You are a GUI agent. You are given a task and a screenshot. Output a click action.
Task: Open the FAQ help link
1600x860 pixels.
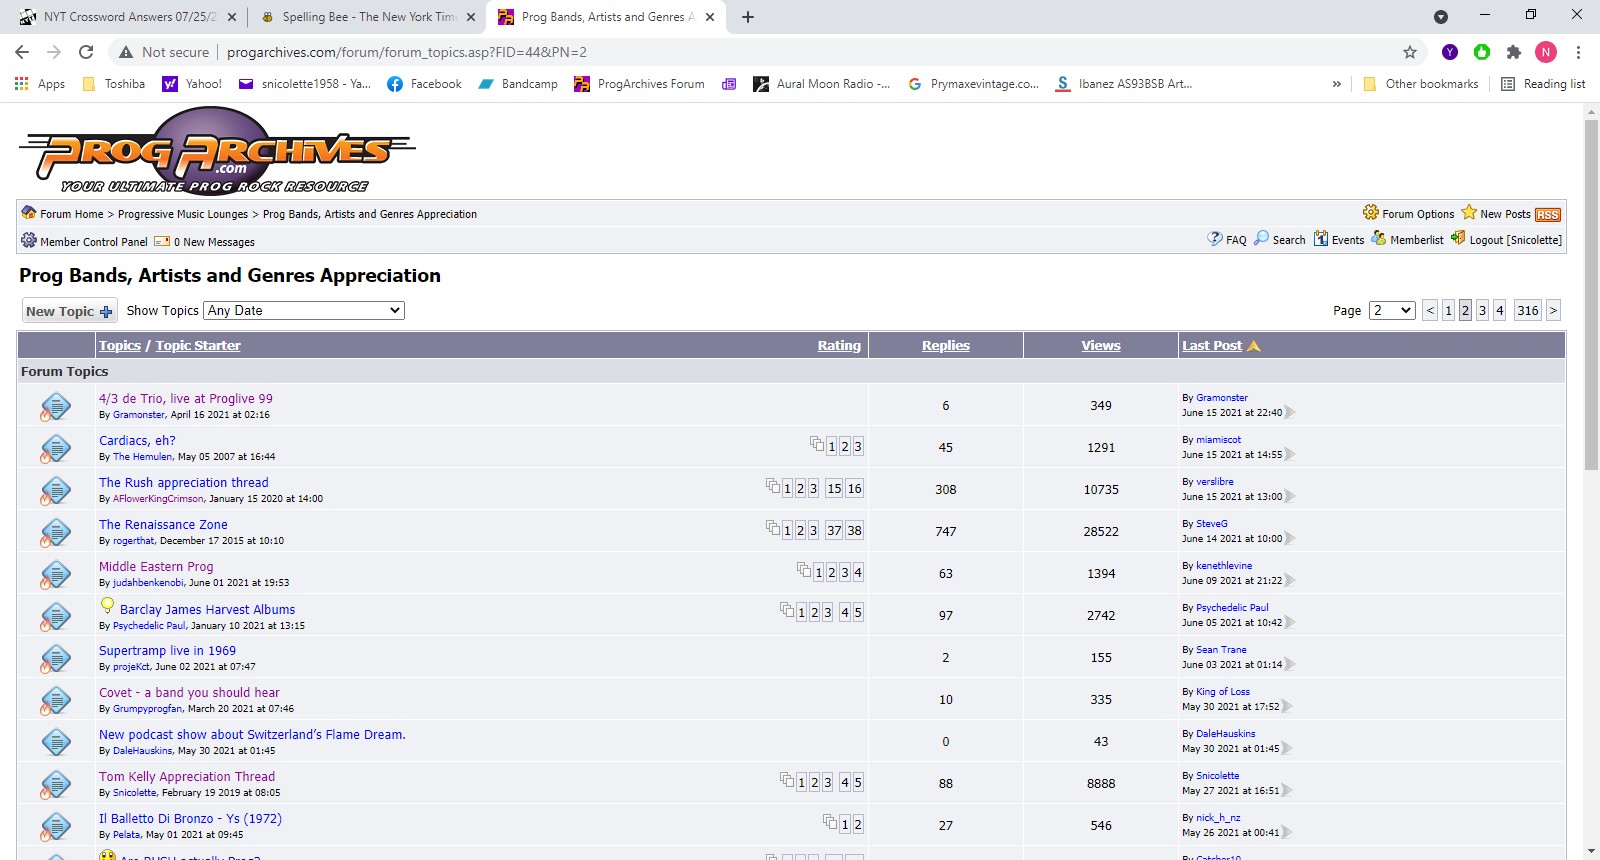(1227, 239)
